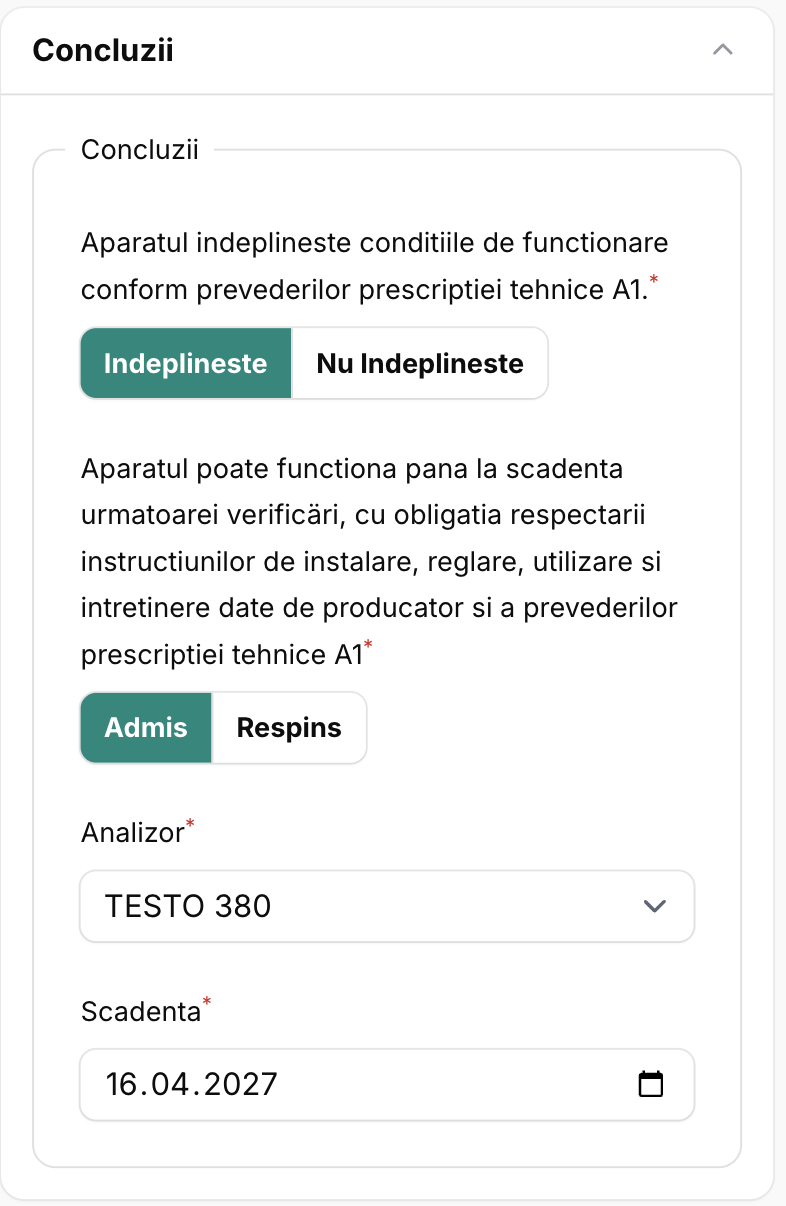Click the down arrow in the Analizor field
This screenshot has height=1206, width=786.
(x=655, y=906)
